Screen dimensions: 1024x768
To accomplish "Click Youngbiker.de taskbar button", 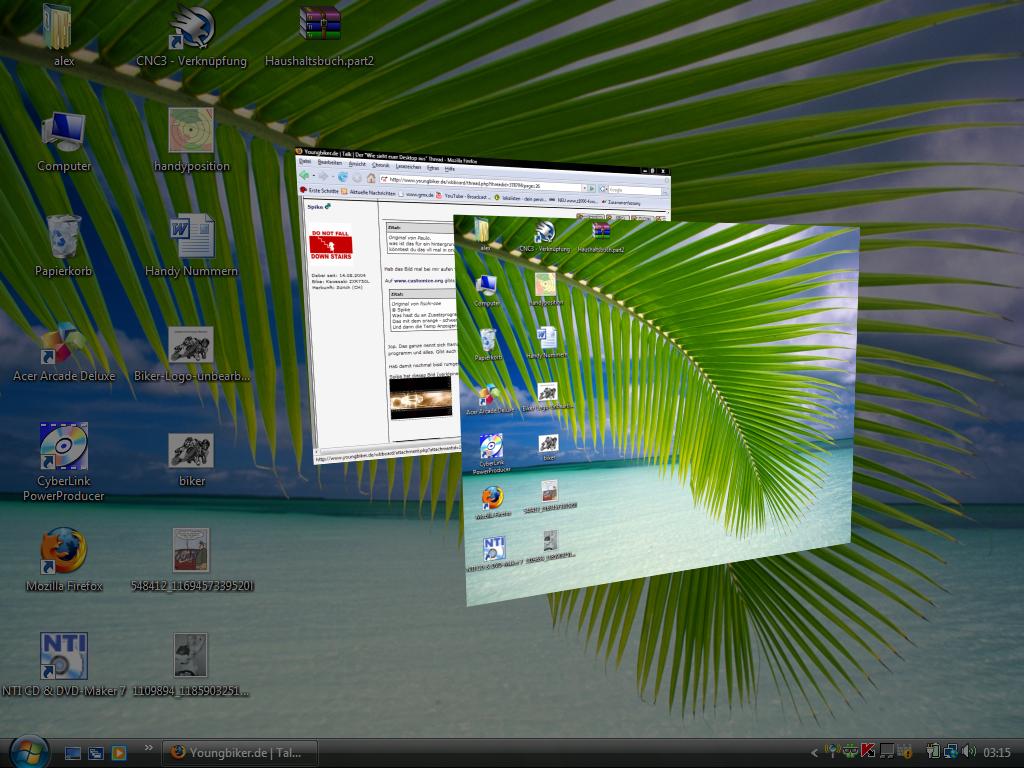I will coord(240,753).
